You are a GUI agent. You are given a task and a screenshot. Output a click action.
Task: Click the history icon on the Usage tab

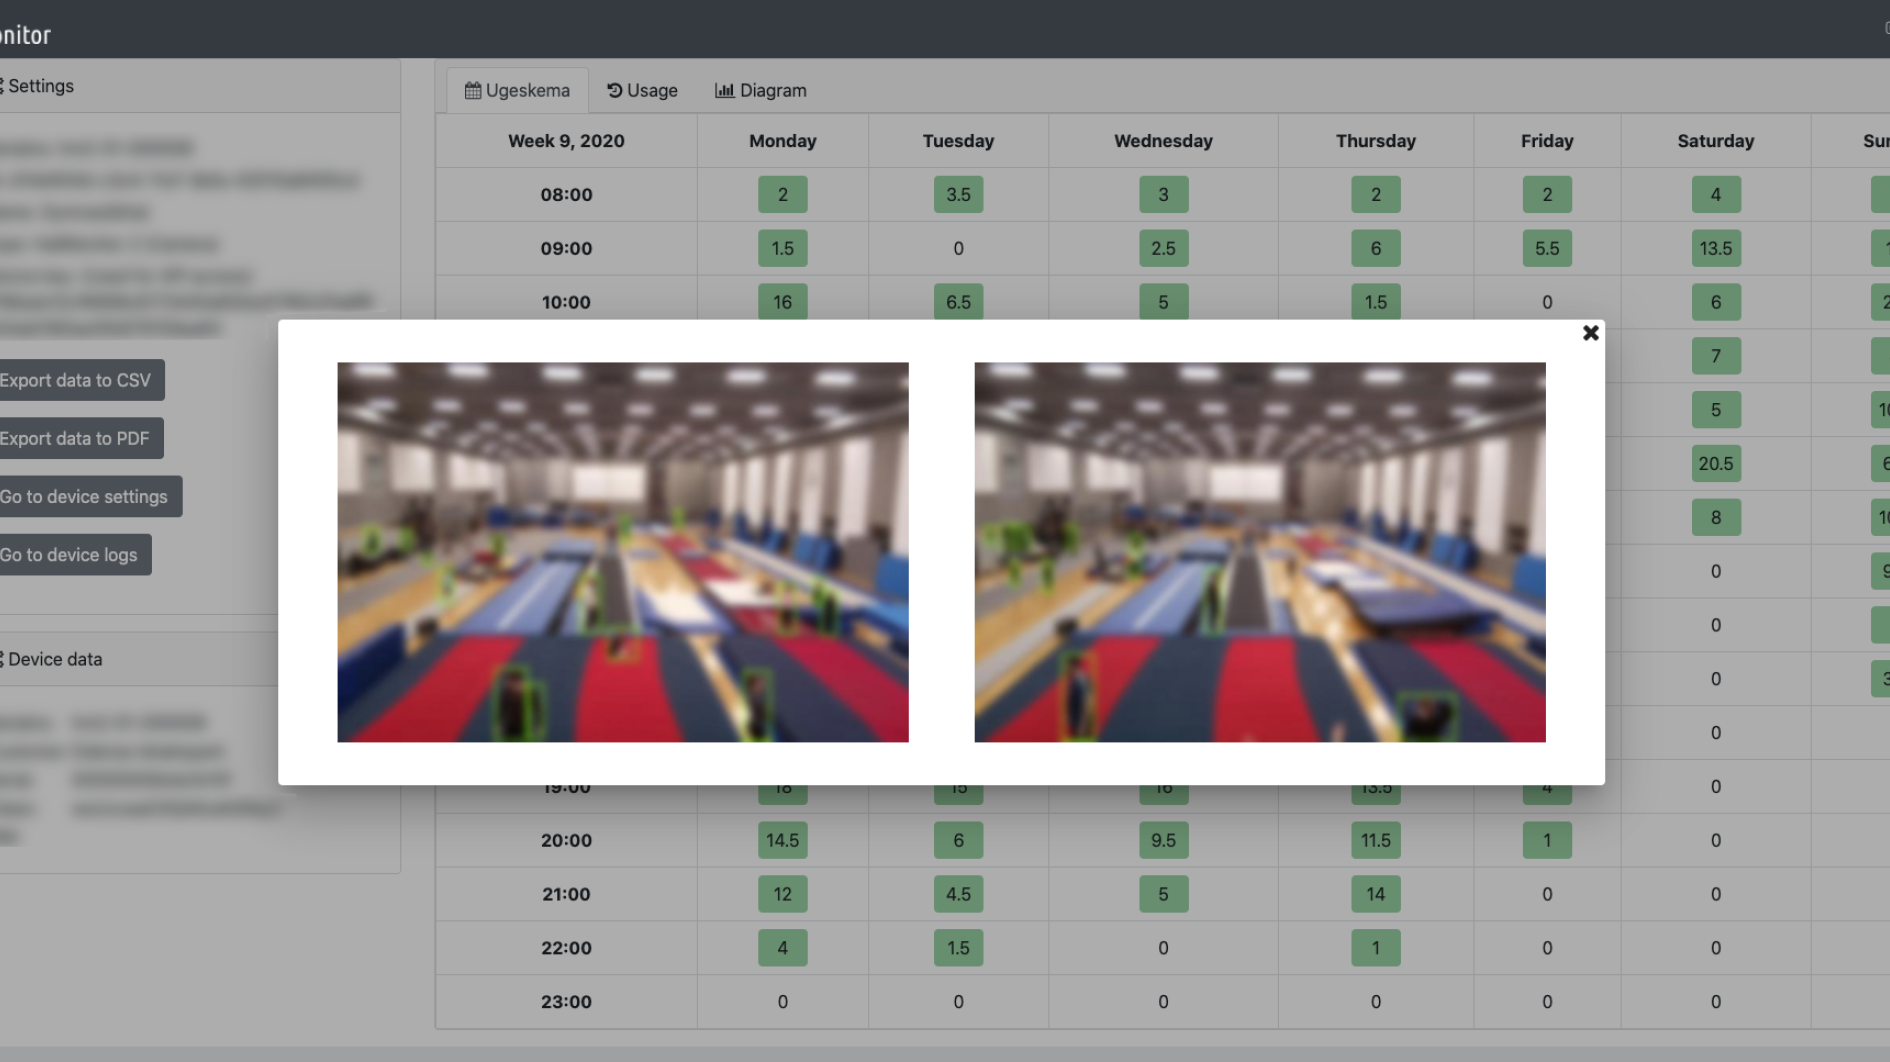614,91
